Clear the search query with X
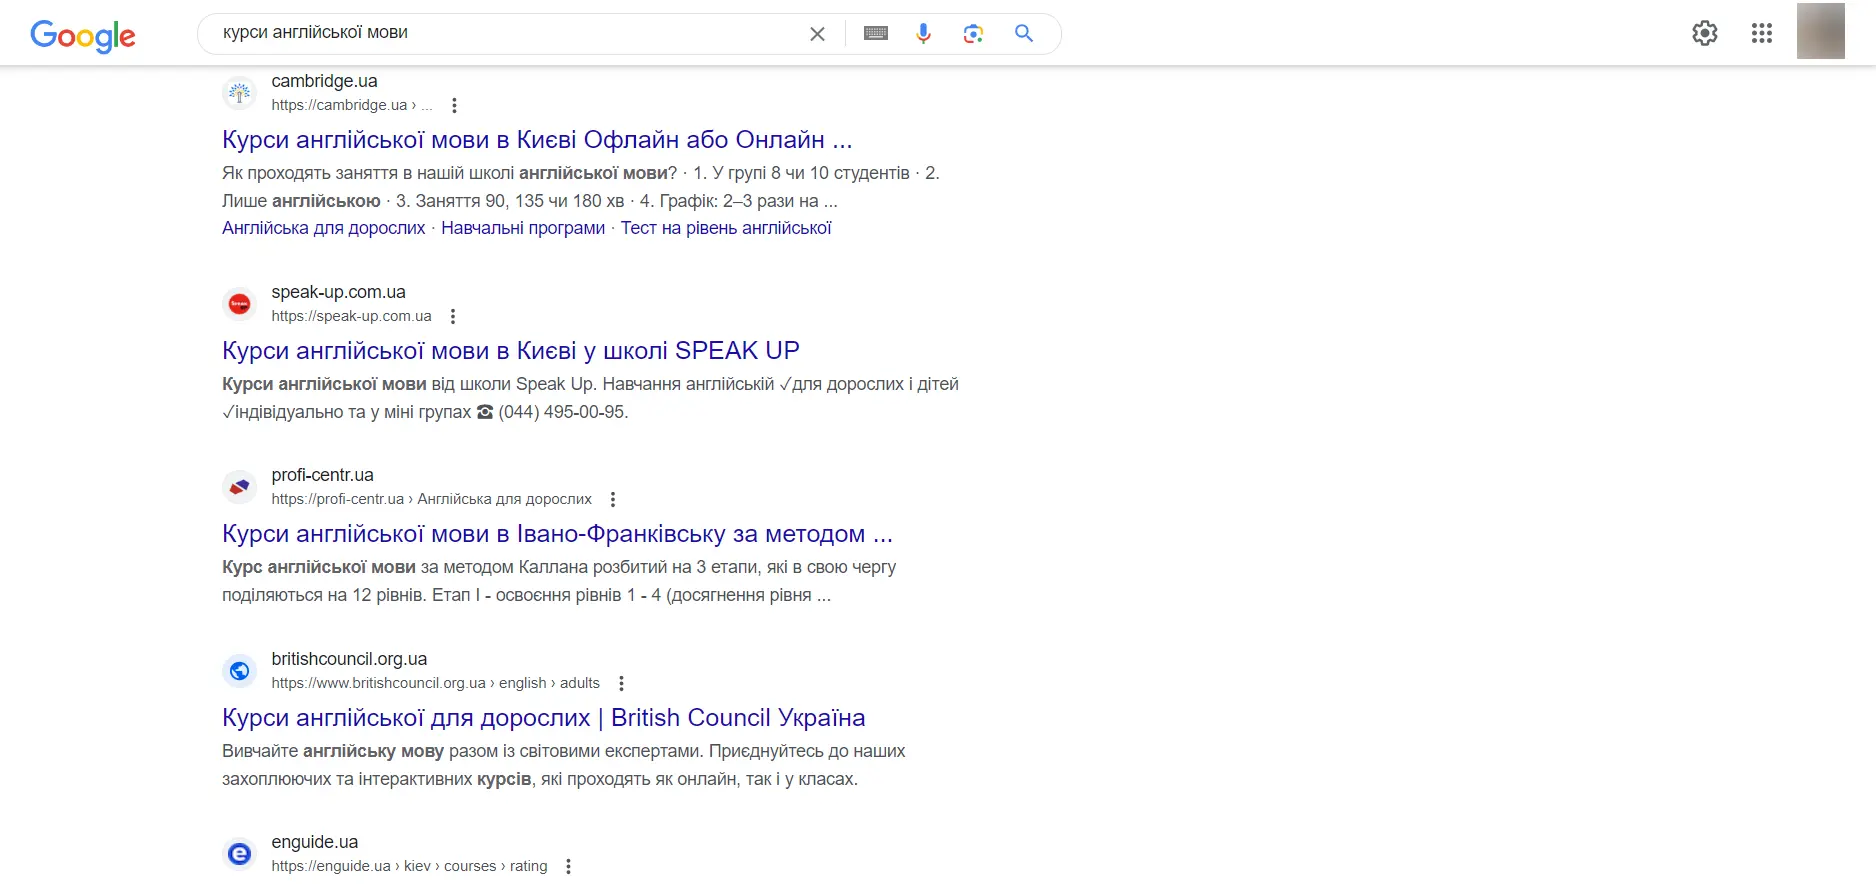1876x890 pixels. 817,34
